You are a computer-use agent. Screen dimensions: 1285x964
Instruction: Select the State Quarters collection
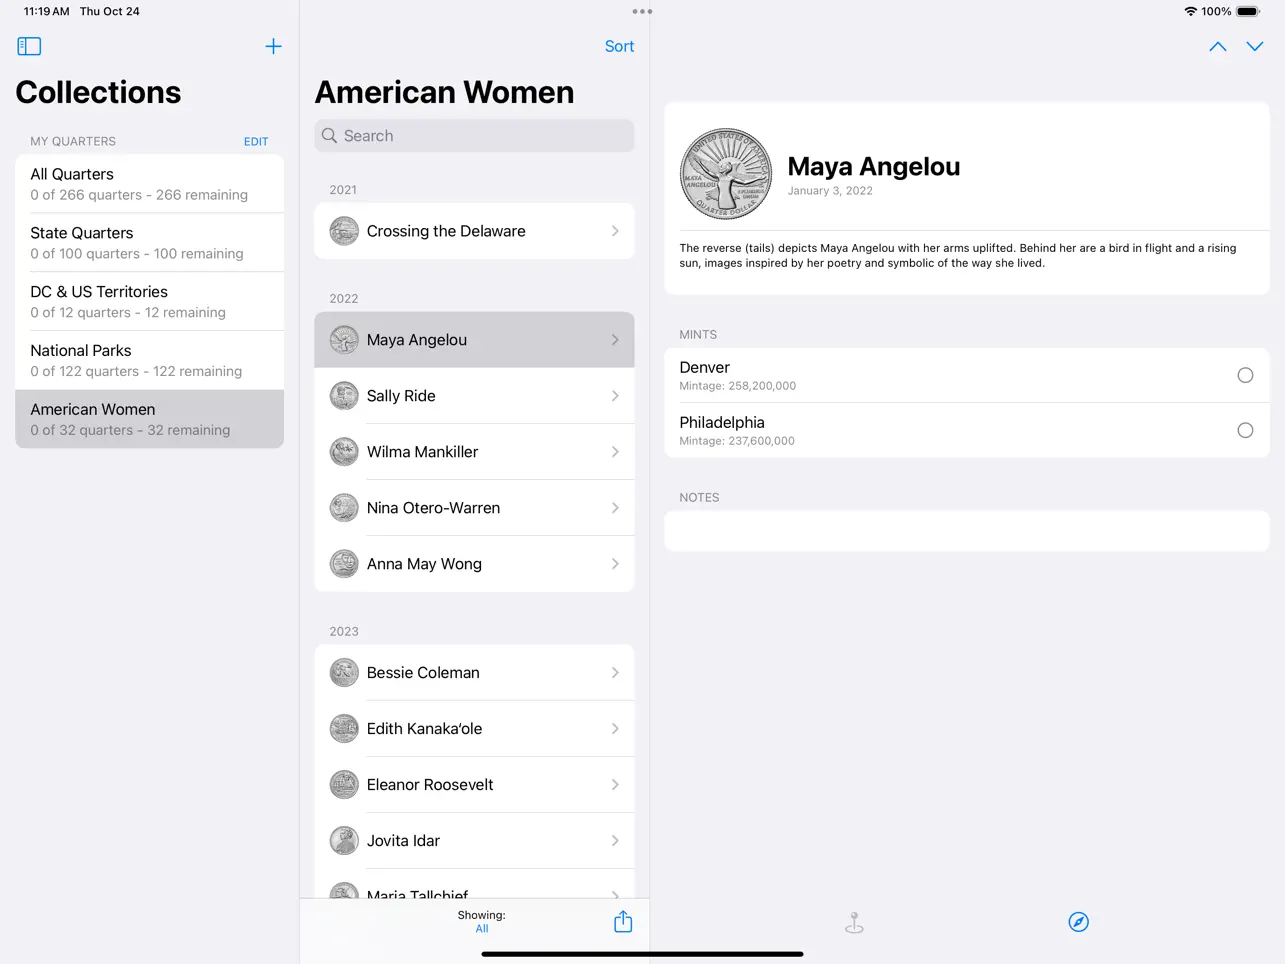(150, 242)
